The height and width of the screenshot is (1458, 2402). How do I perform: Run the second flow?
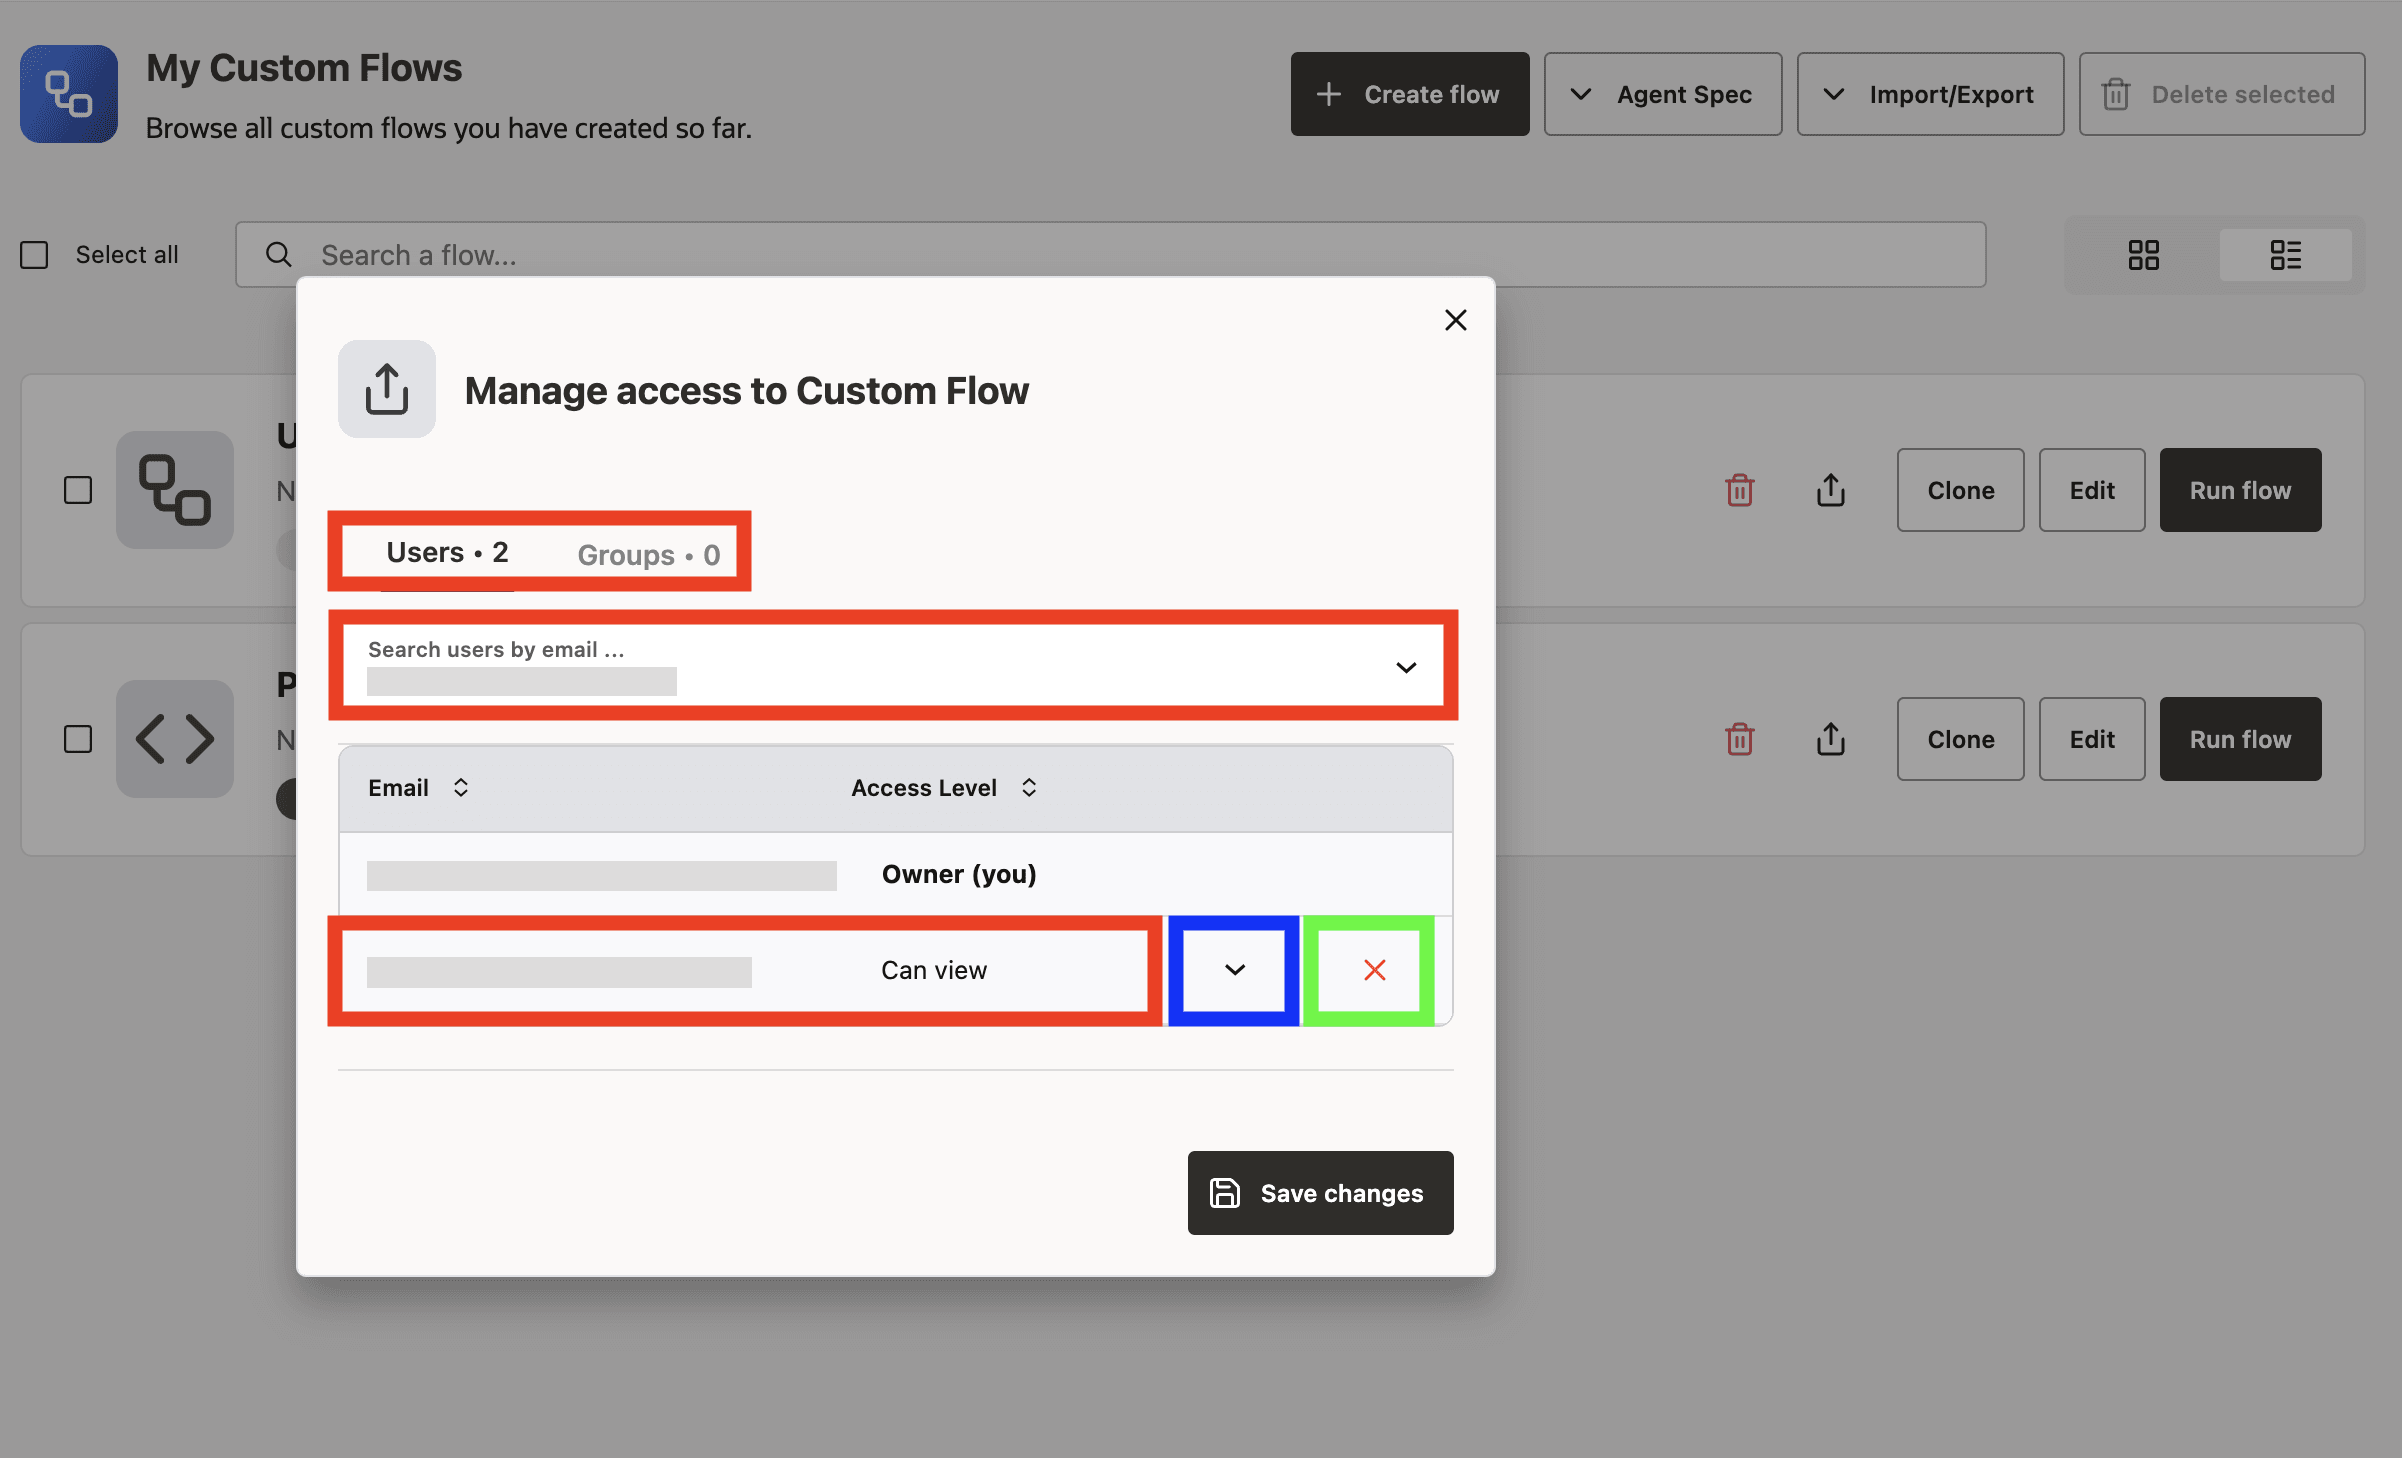point(2240,739)
